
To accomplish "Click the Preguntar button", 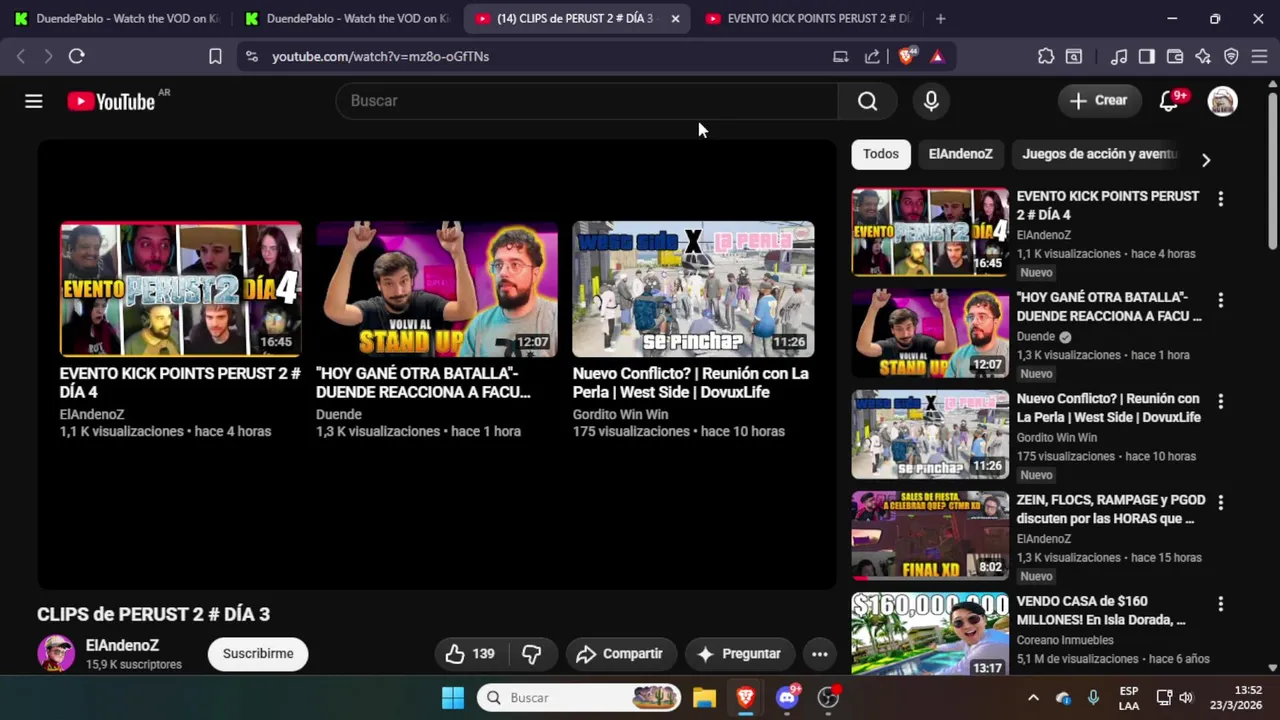I will click(x=739, y=654).
